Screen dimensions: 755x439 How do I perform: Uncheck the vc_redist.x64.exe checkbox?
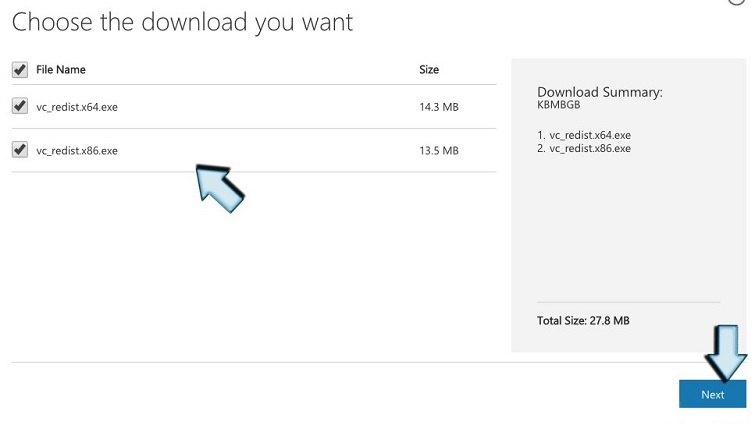point(19,107)
